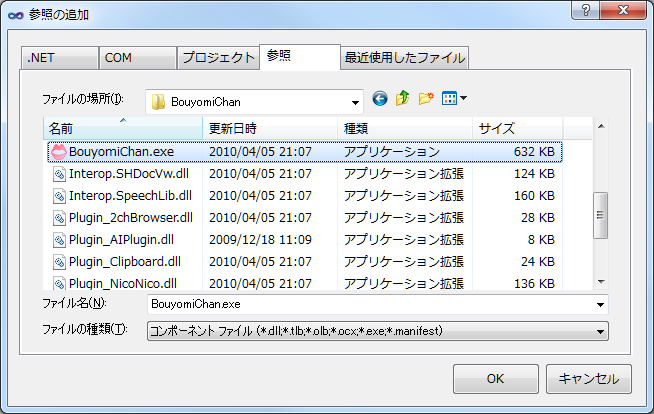Viewport: 654px width, 414px height.
Task: Close the 参照の追加 dialog
Action: 623,10
